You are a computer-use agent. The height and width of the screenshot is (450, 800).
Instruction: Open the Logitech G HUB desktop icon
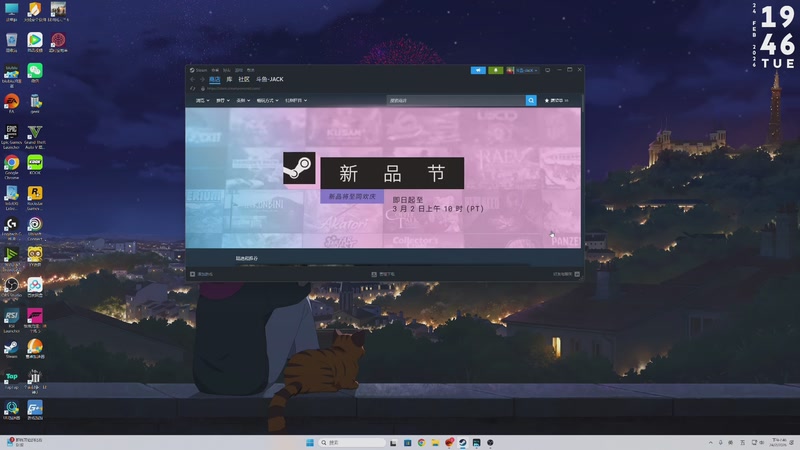click(x=12, y=229)
